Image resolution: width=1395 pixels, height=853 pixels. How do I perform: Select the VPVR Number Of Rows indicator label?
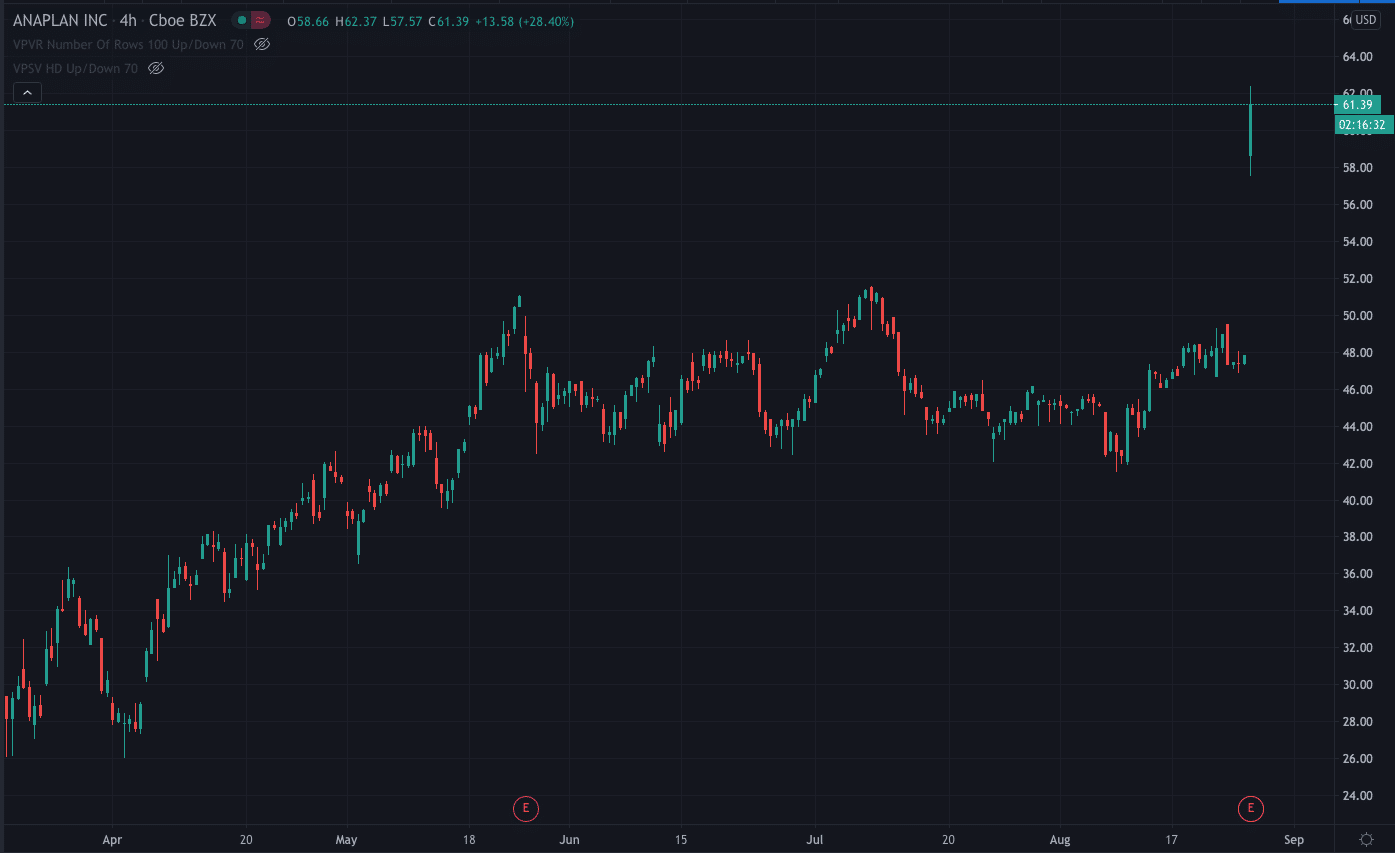point(128,44)
